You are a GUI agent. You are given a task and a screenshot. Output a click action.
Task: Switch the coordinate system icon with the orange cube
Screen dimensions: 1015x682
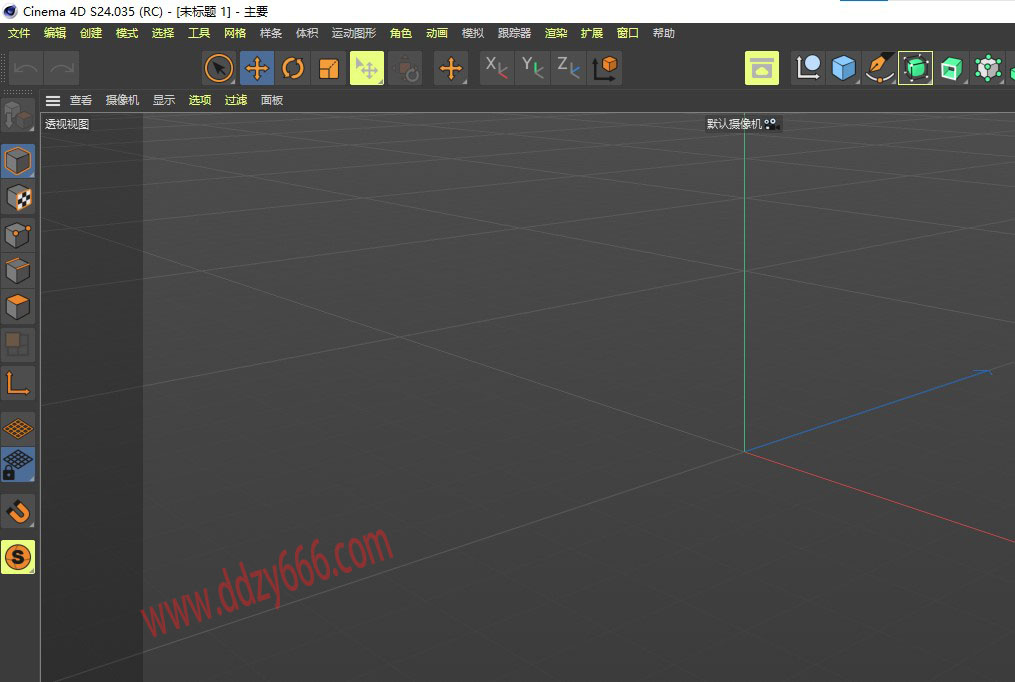[605, 68]
